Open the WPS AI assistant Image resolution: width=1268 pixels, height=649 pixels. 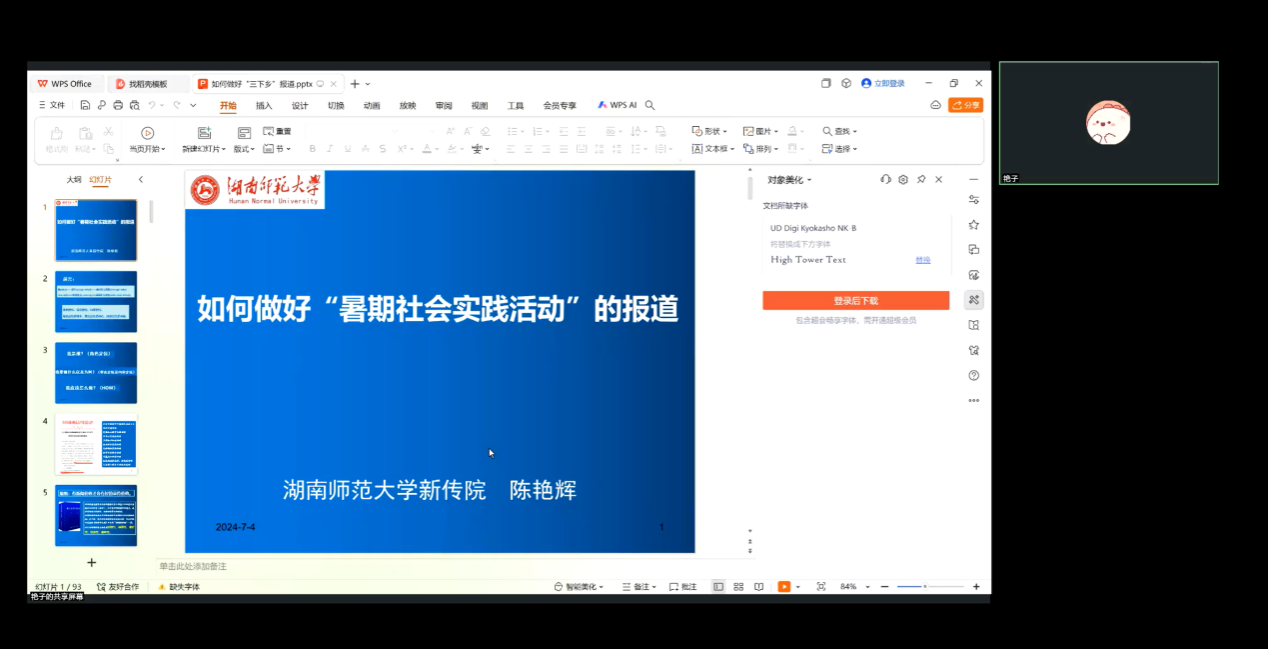click(x=617, y=105)
